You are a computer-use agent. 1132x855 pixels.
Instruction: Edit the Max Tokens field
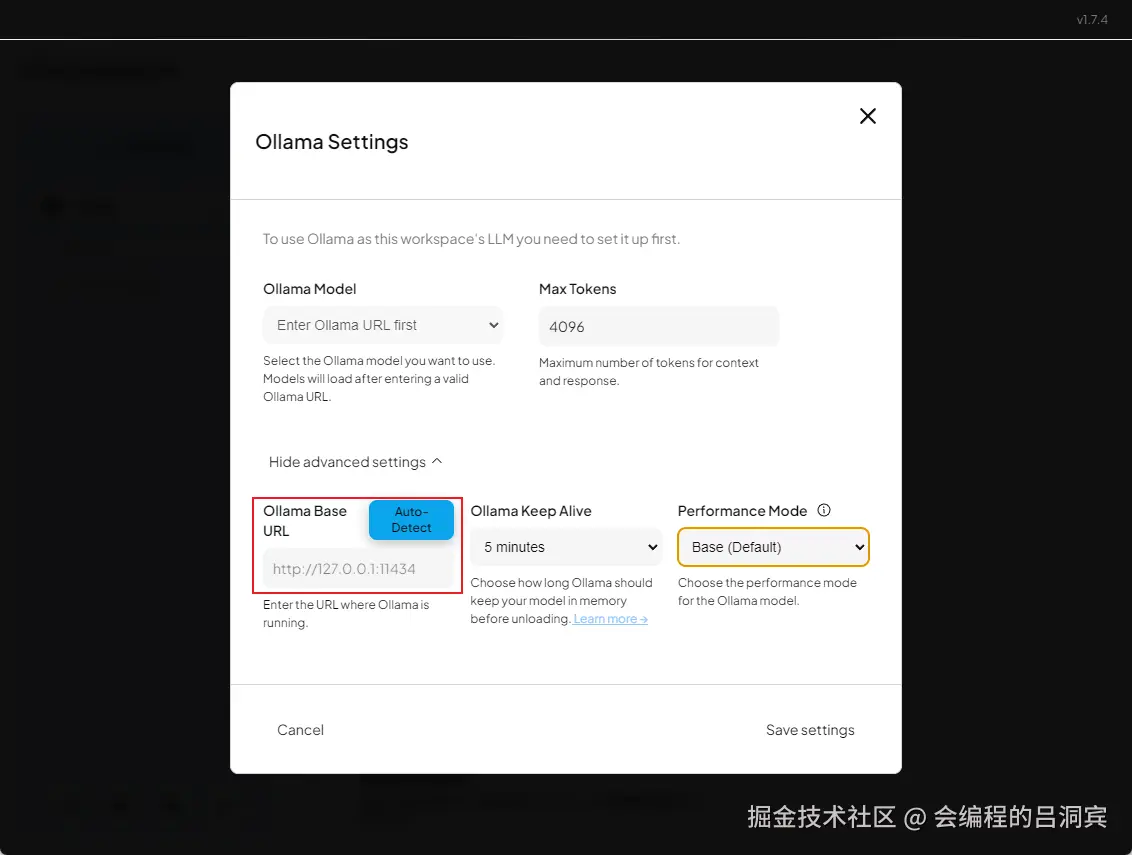click(658, 326)
